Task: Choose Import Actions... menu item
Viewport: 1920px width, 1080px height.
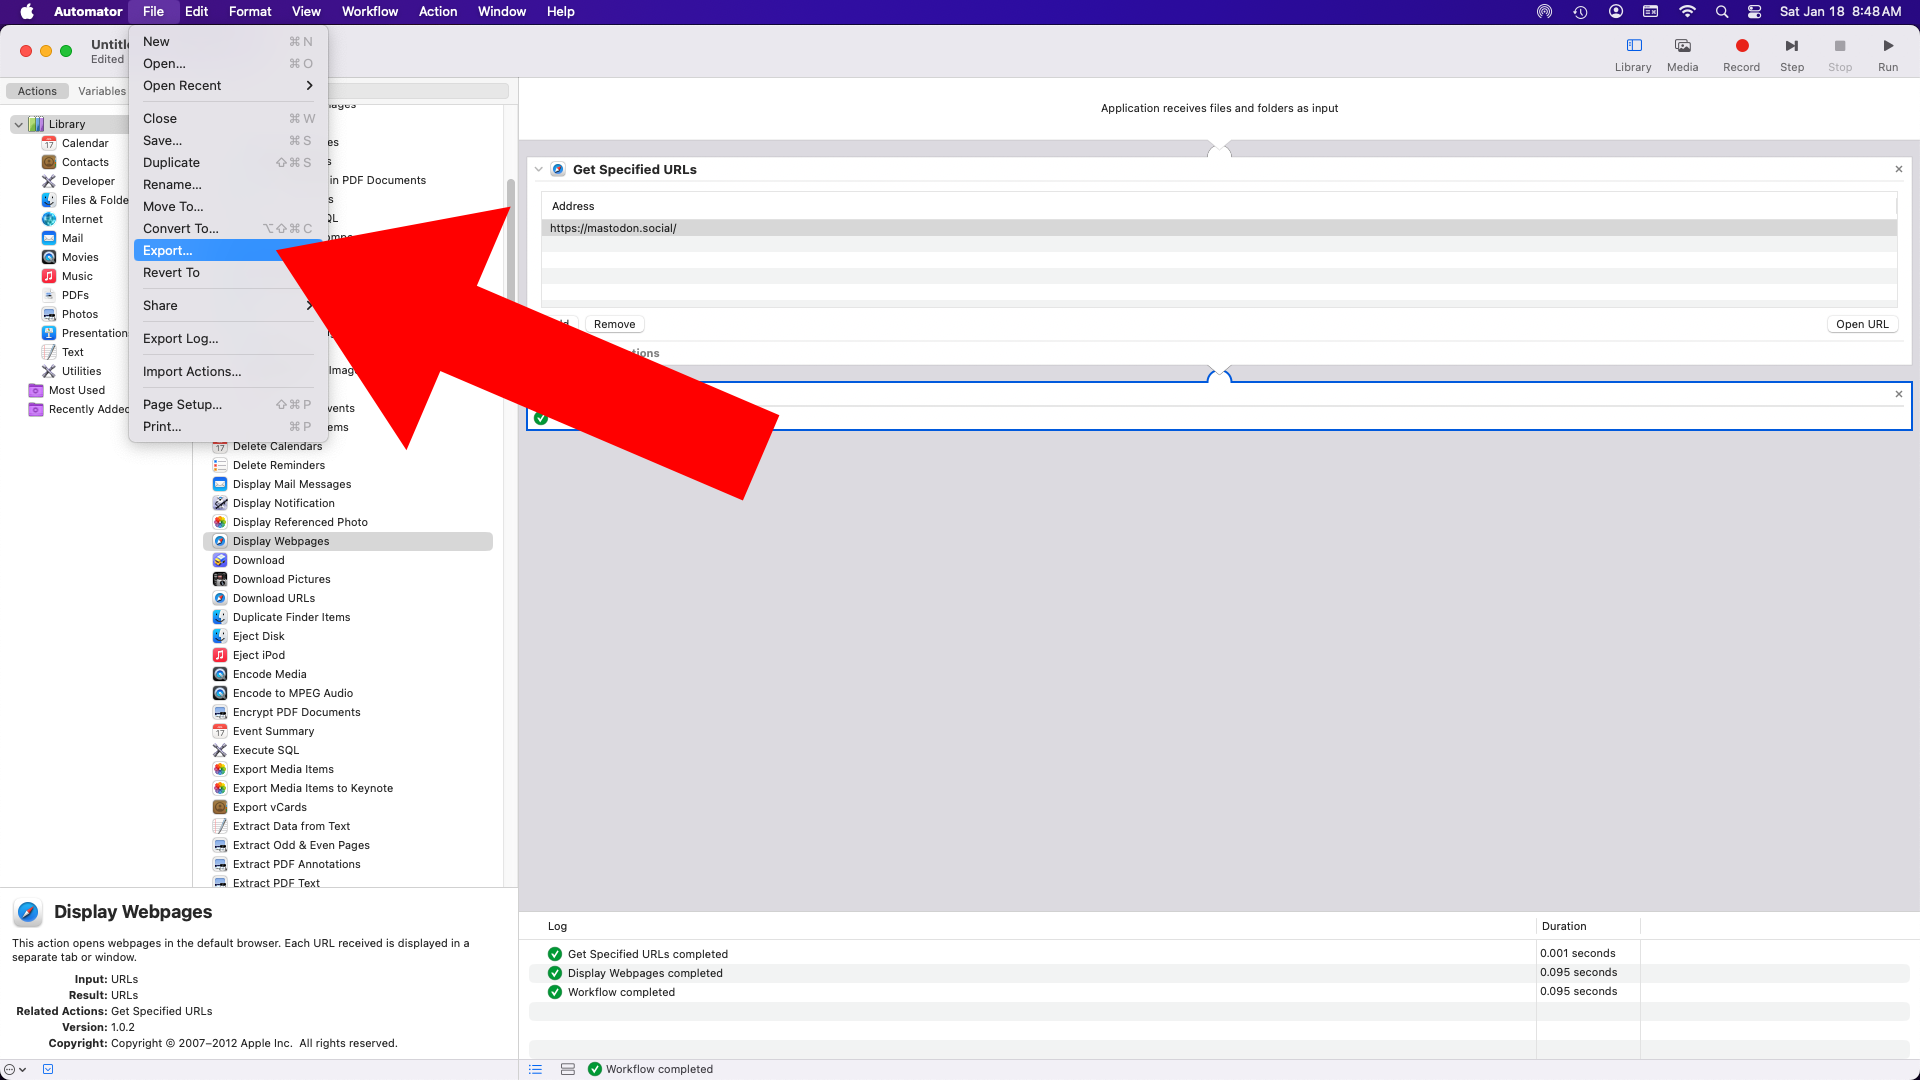Action: [x=227, y=372]
